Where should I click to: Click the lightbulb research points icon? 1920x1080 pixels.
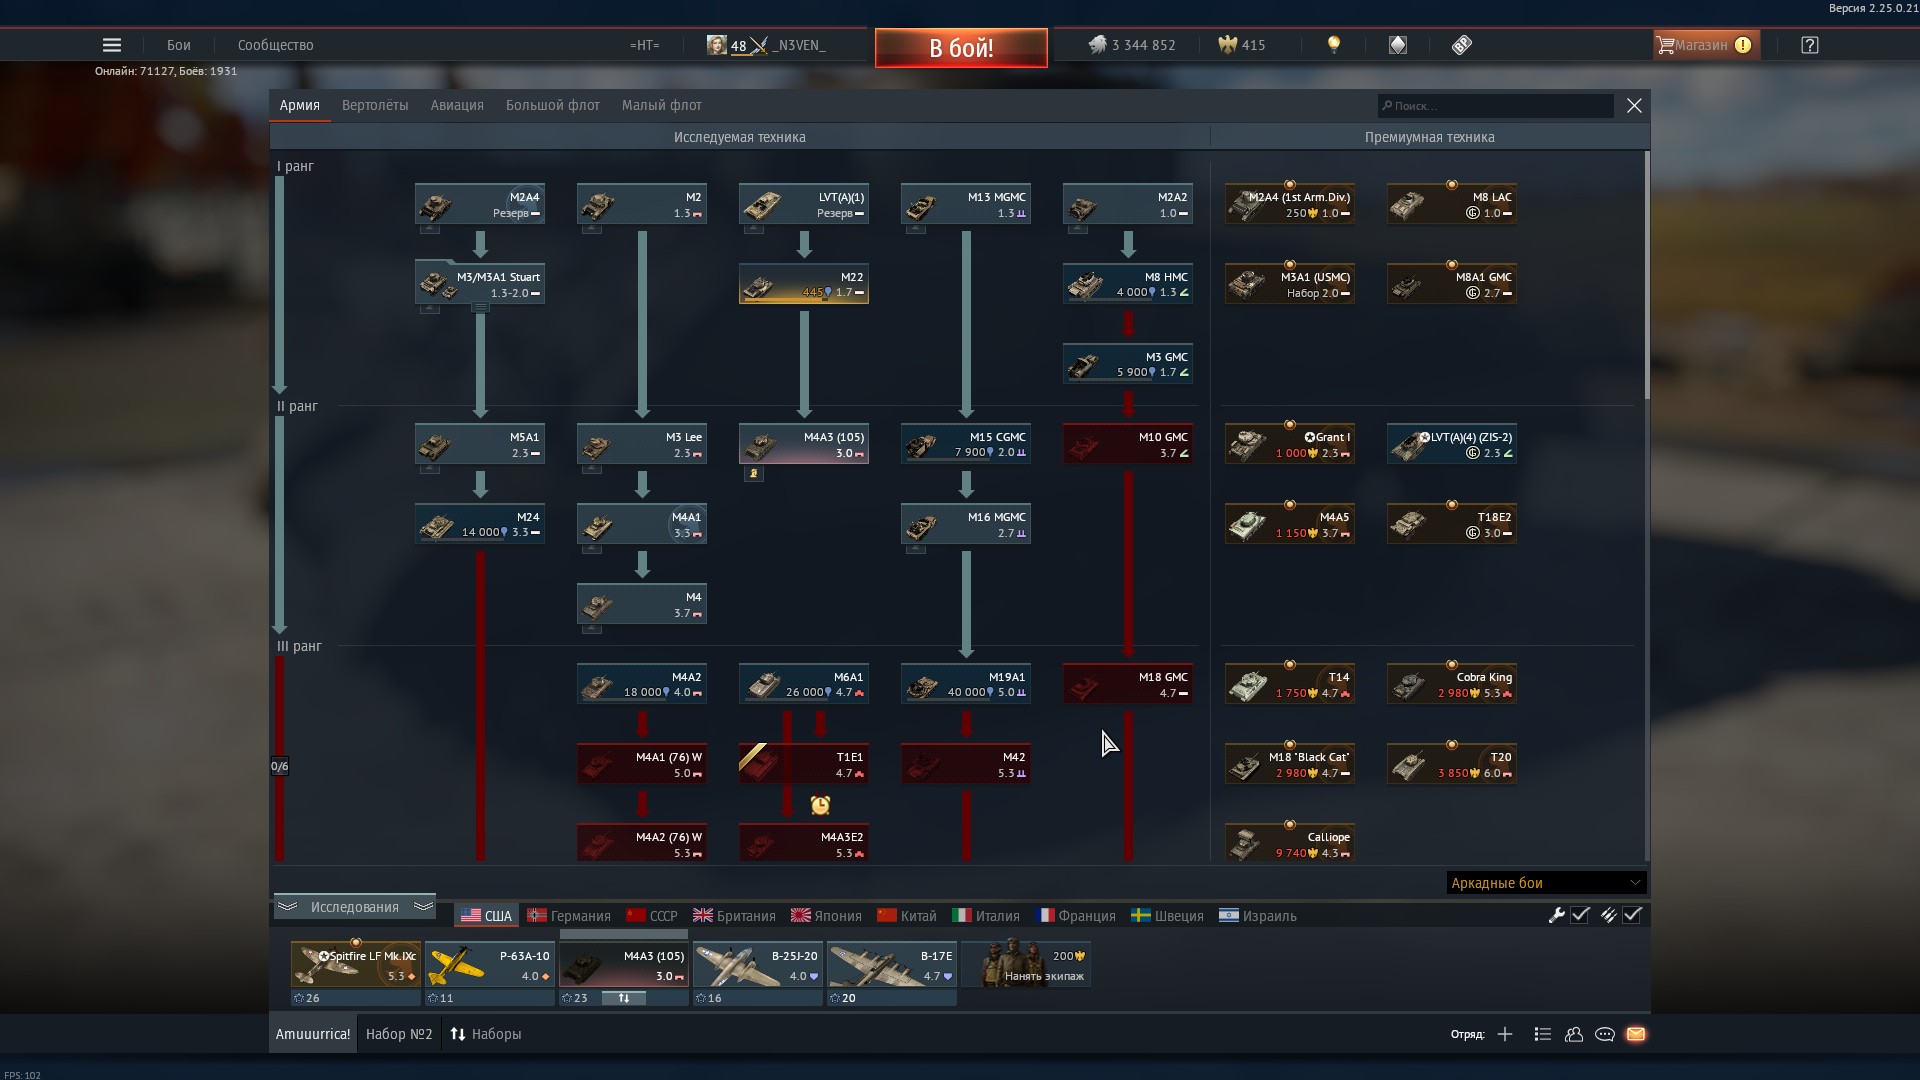(1333, 45)
